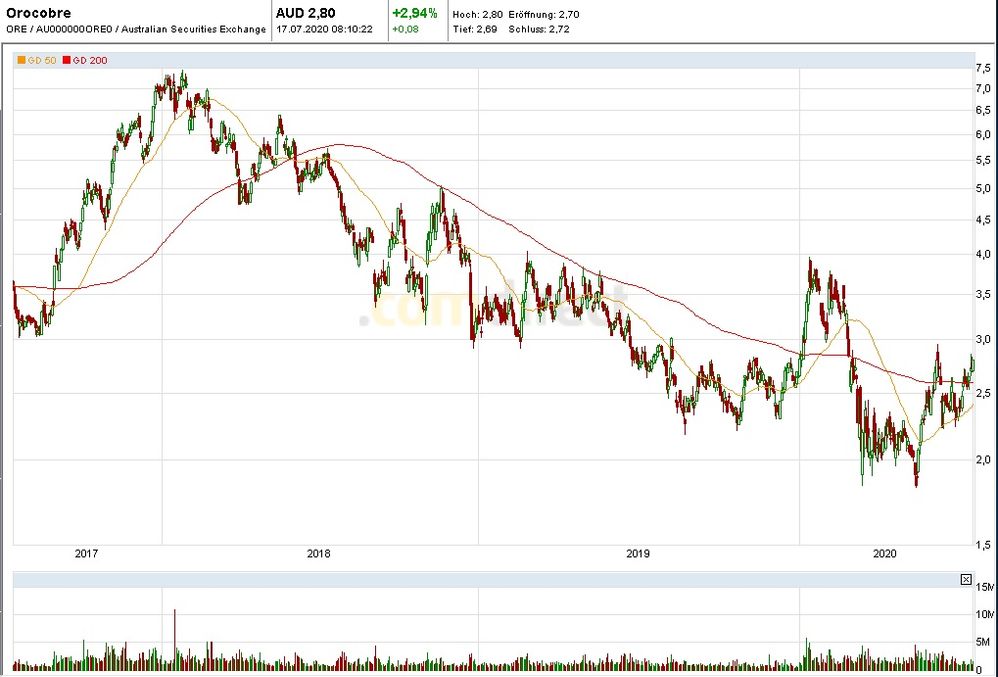Image resolution: width=998 pixels, height=677 pixels.
Task: Click the Tief: 2,69 value
Action: 475,29
